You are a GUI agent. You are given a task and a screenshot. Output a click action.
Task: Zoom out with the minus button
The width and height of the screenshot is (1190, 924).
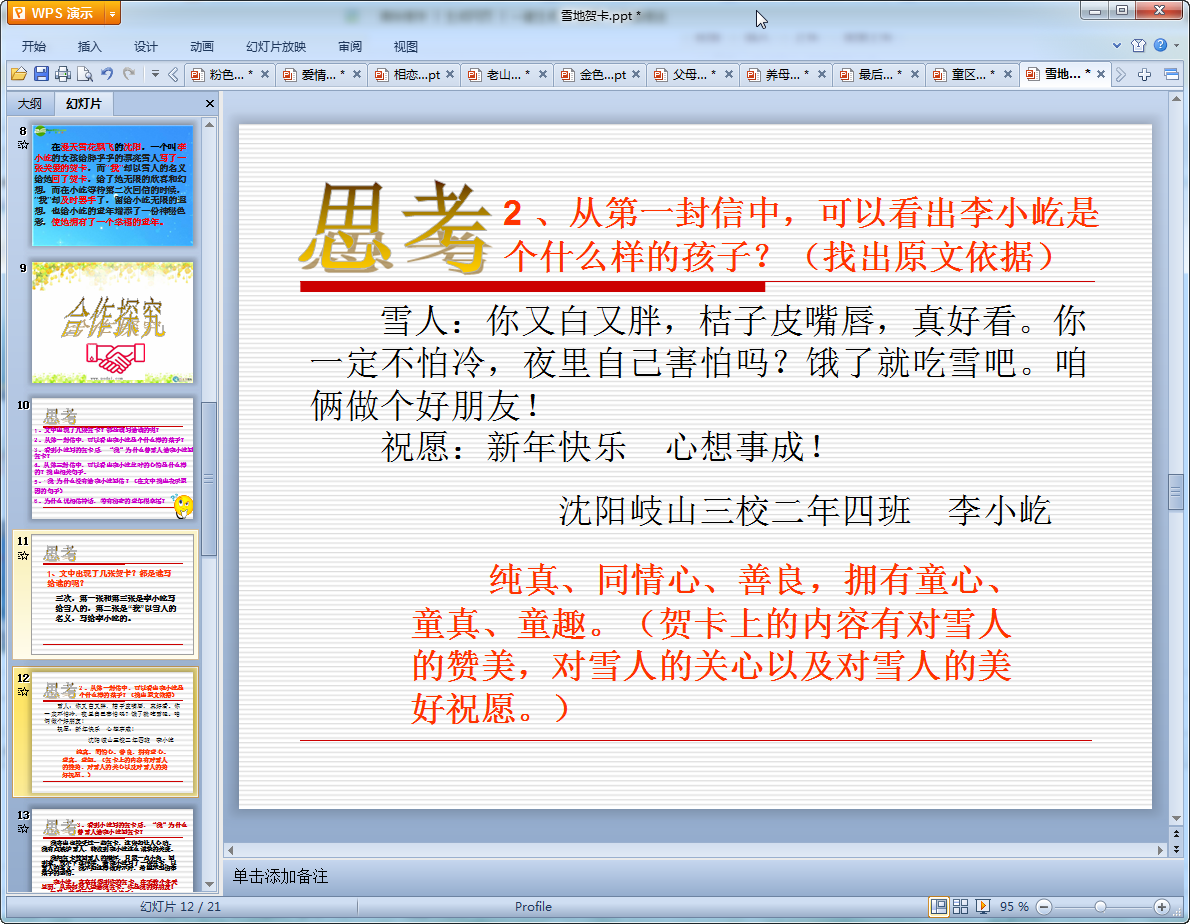pos(1044,907)
